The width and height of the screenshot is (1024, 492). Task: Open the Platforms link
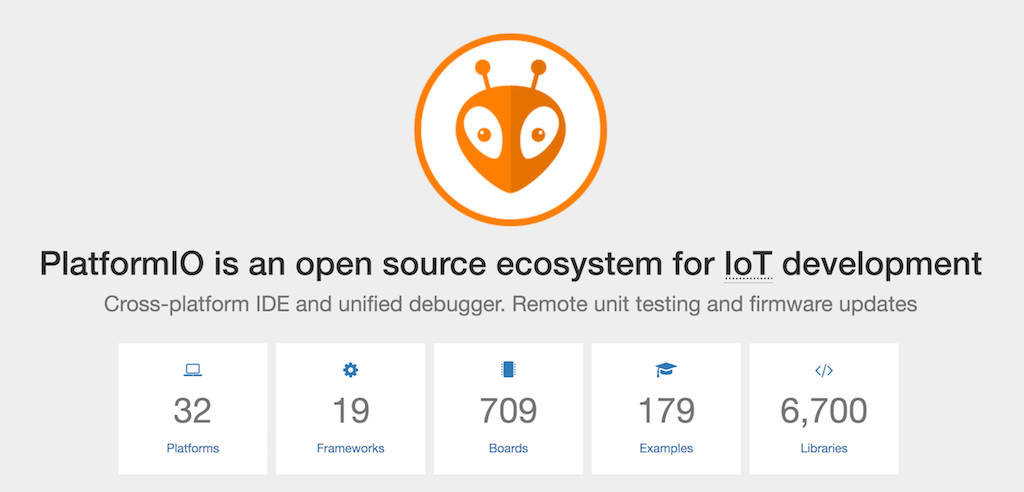click(x=193, y=448)
